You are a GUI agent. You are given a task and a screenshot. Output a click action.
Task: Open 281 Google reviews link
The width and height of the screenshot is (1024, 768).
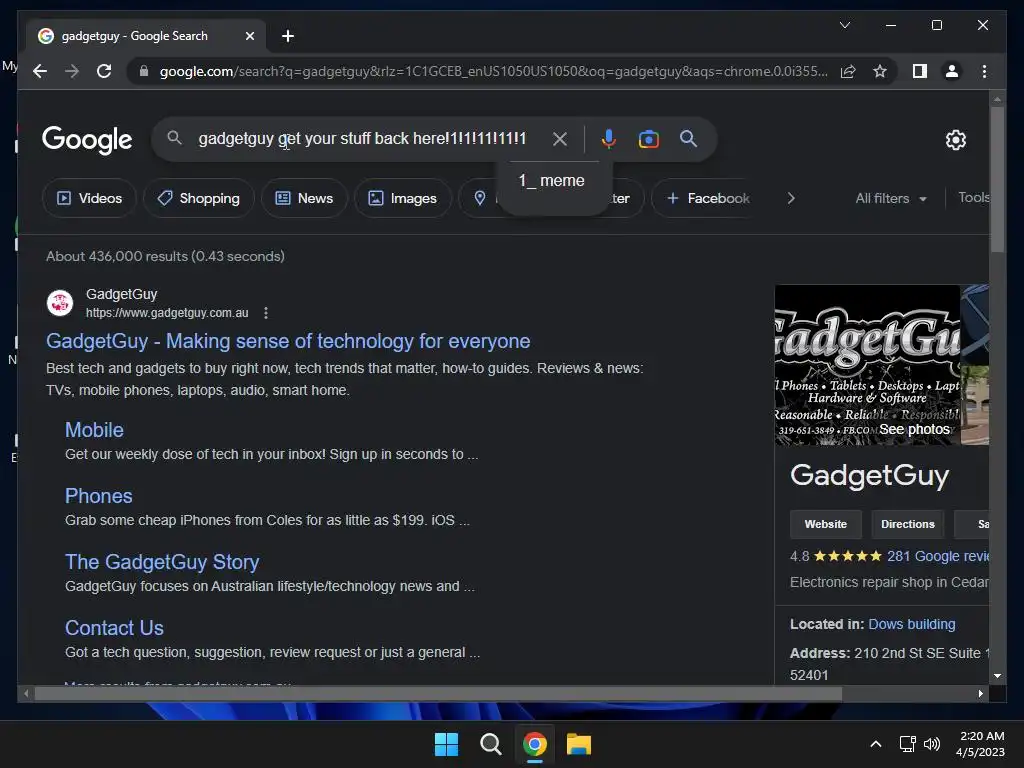point(938,556)
